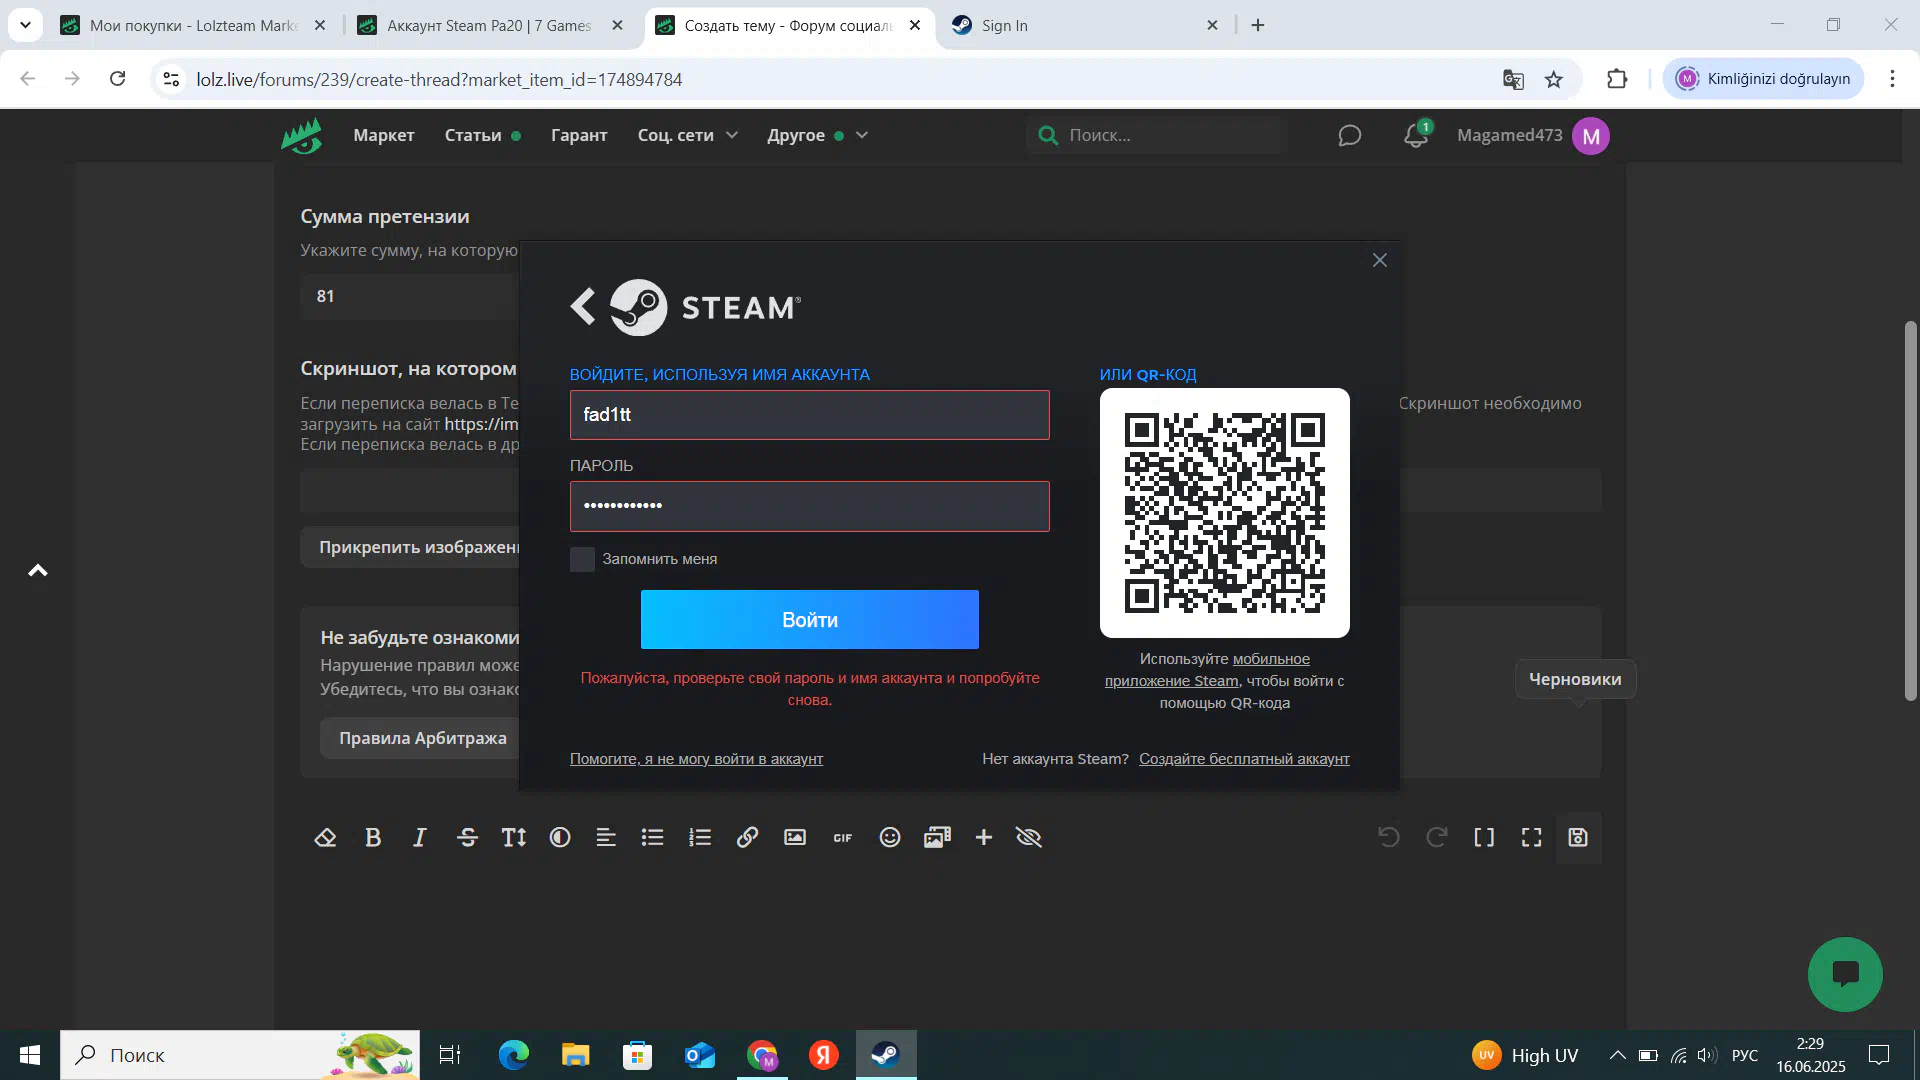Image resolution: width=1920 pixels, height=1080 pixels.
Task: Open text alignment options
Action: pyautogui.click(x=606, y=838)
